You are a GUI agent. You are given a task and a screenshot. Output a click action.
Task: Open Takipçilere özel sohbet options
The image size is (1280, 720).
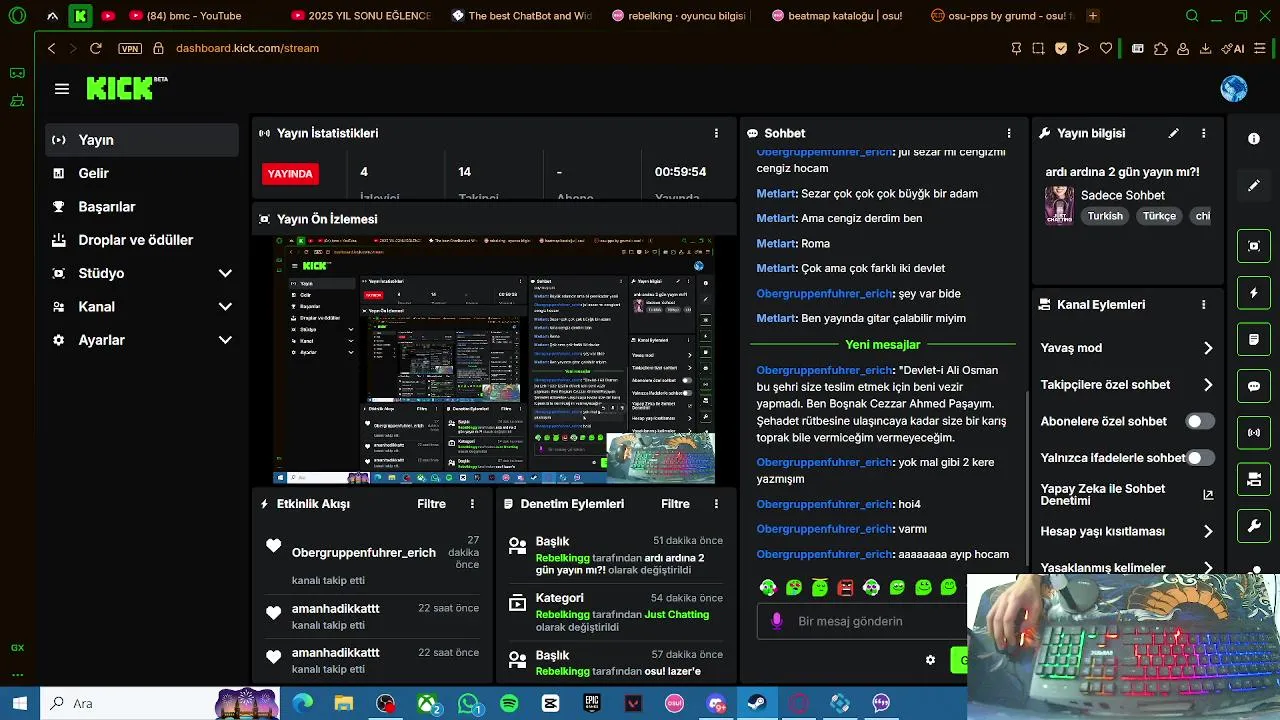(1126, 385)
